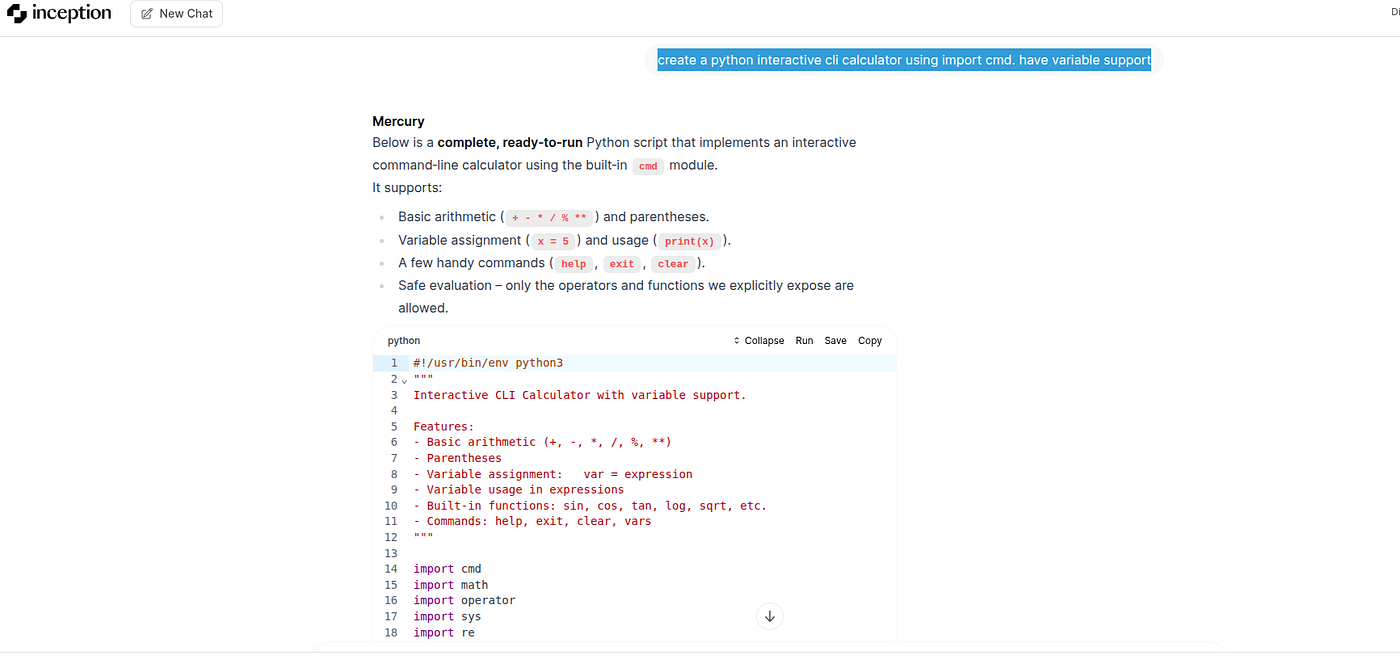1400x659 pixels.
Task: Click the 'It supports:' text
Action: (x=407, y=188)
